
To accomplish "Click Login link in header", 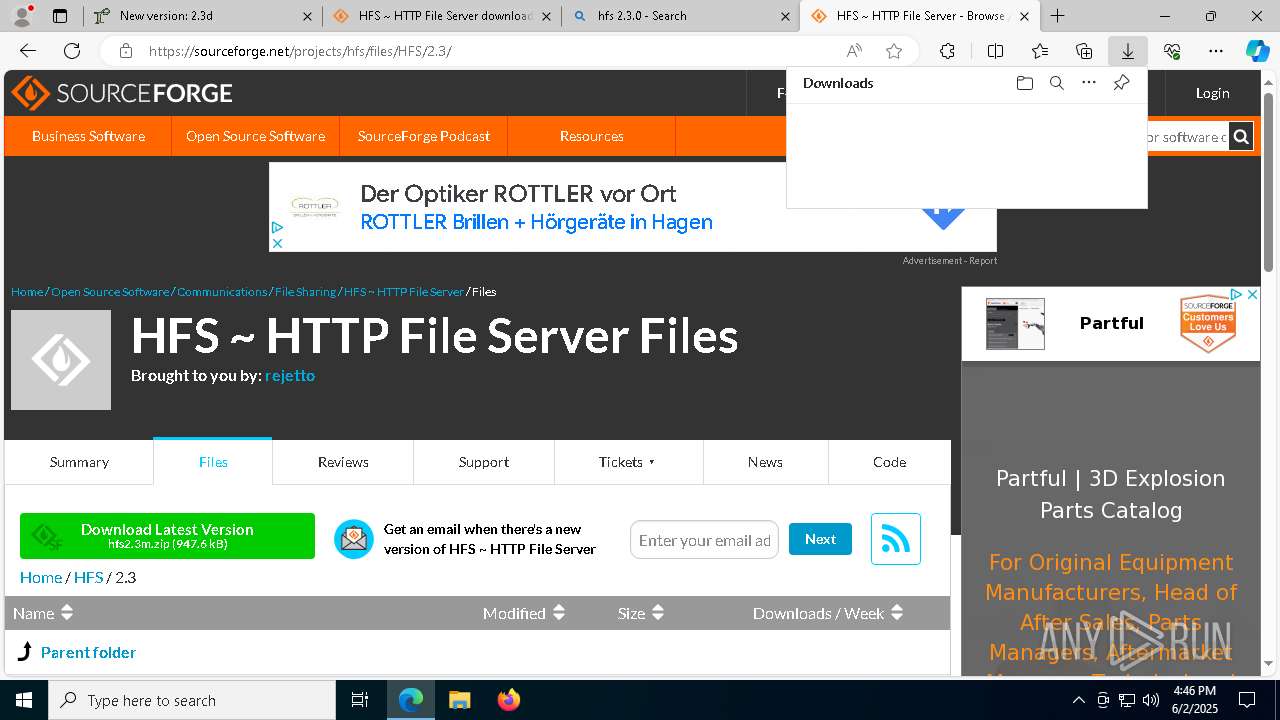I will [1212, 93].
